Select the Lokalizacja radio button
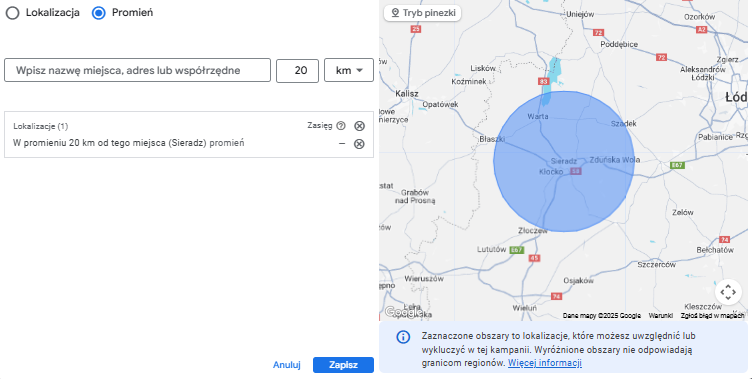Viewport: 752px width, 379px height. coord(12,13)
